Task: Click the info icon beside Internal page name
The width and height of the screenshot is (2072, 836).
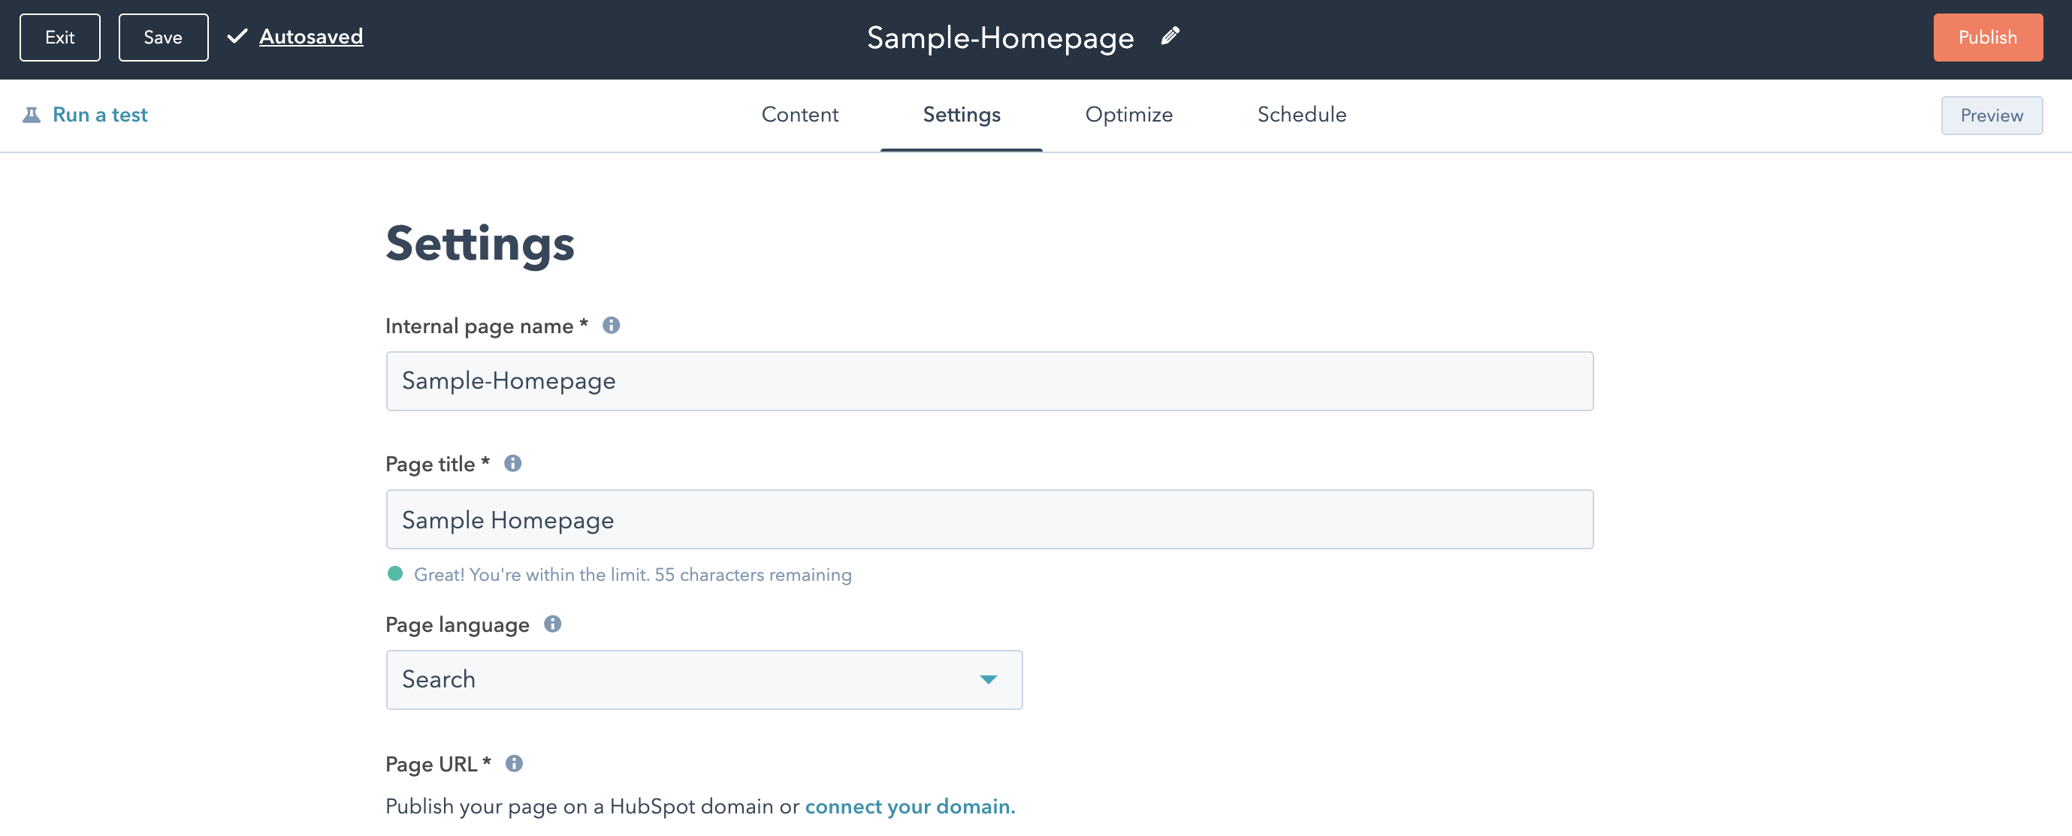Action: tap(611, 326)
